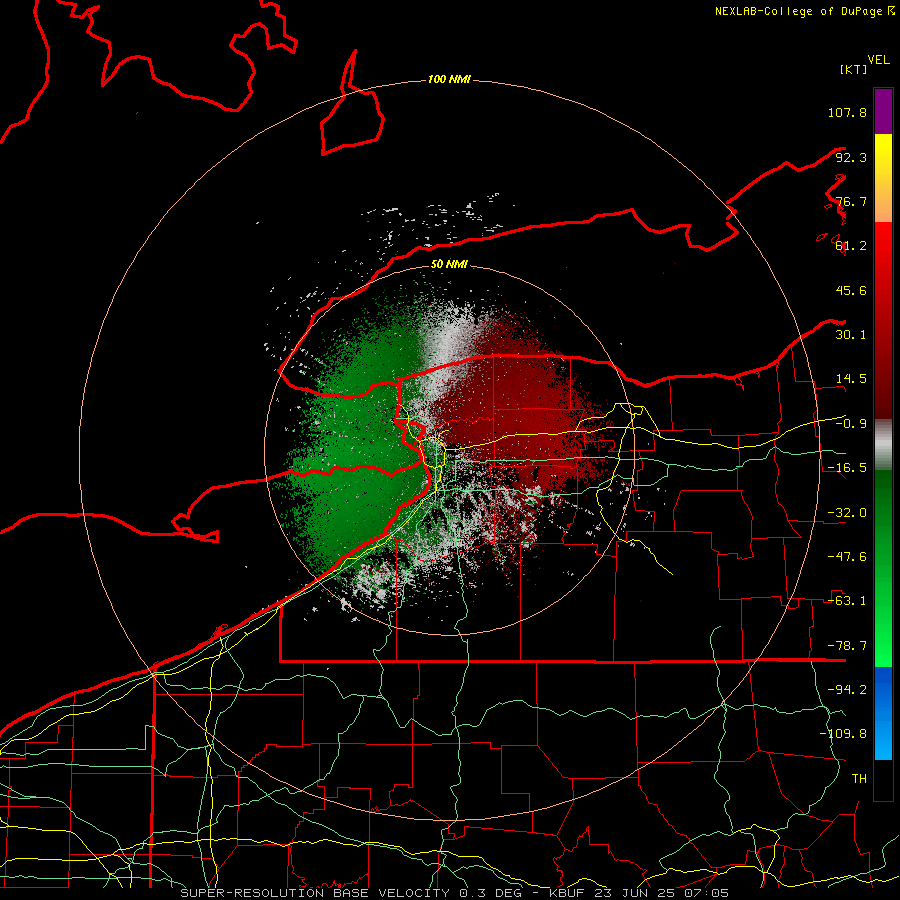The height and width of the screenshot is (900, 900).
Task: Click the yellow-orange segment of the color bar
Action: [x=883, y=178]
